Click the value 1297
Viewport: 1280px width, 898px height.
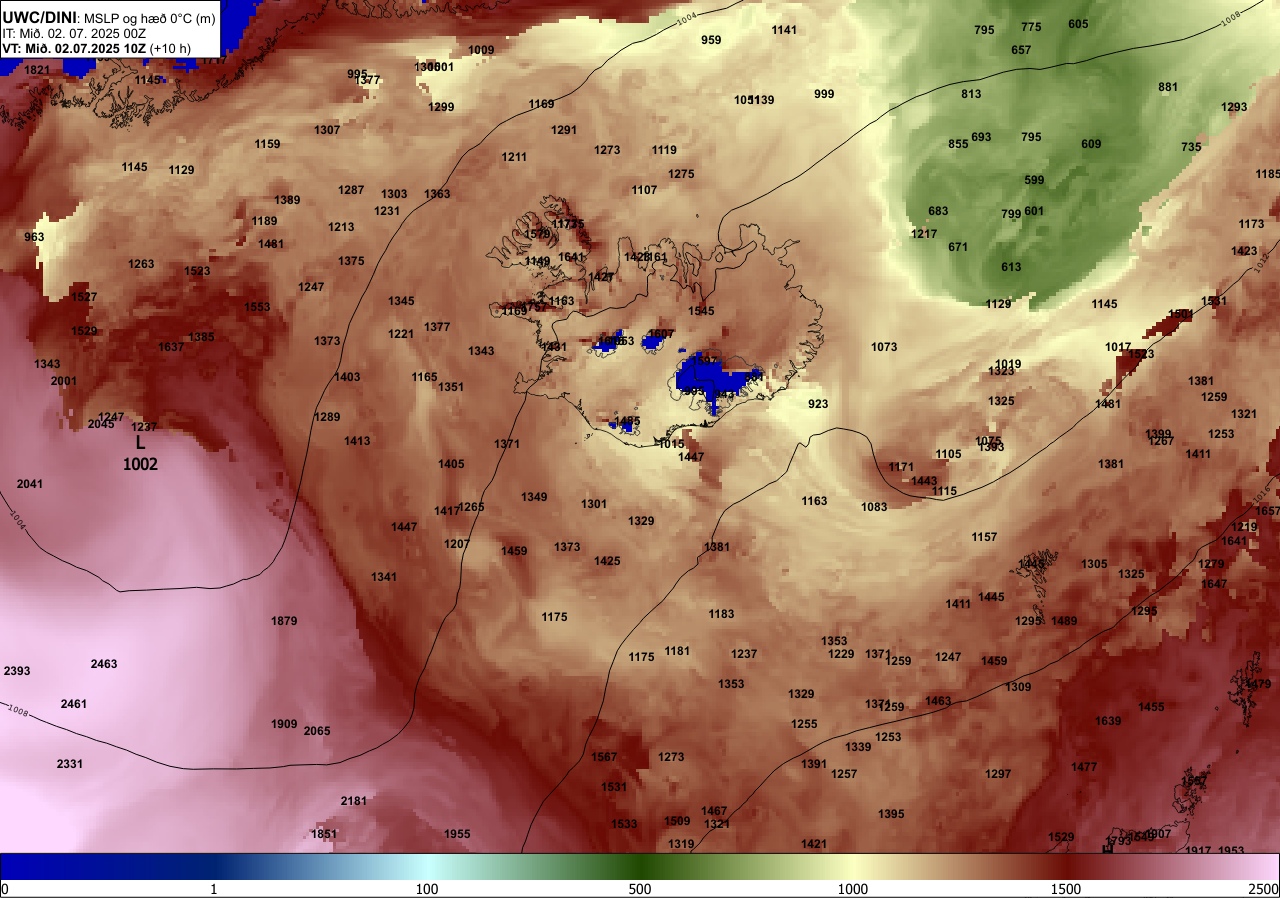[x=998, y=774]
